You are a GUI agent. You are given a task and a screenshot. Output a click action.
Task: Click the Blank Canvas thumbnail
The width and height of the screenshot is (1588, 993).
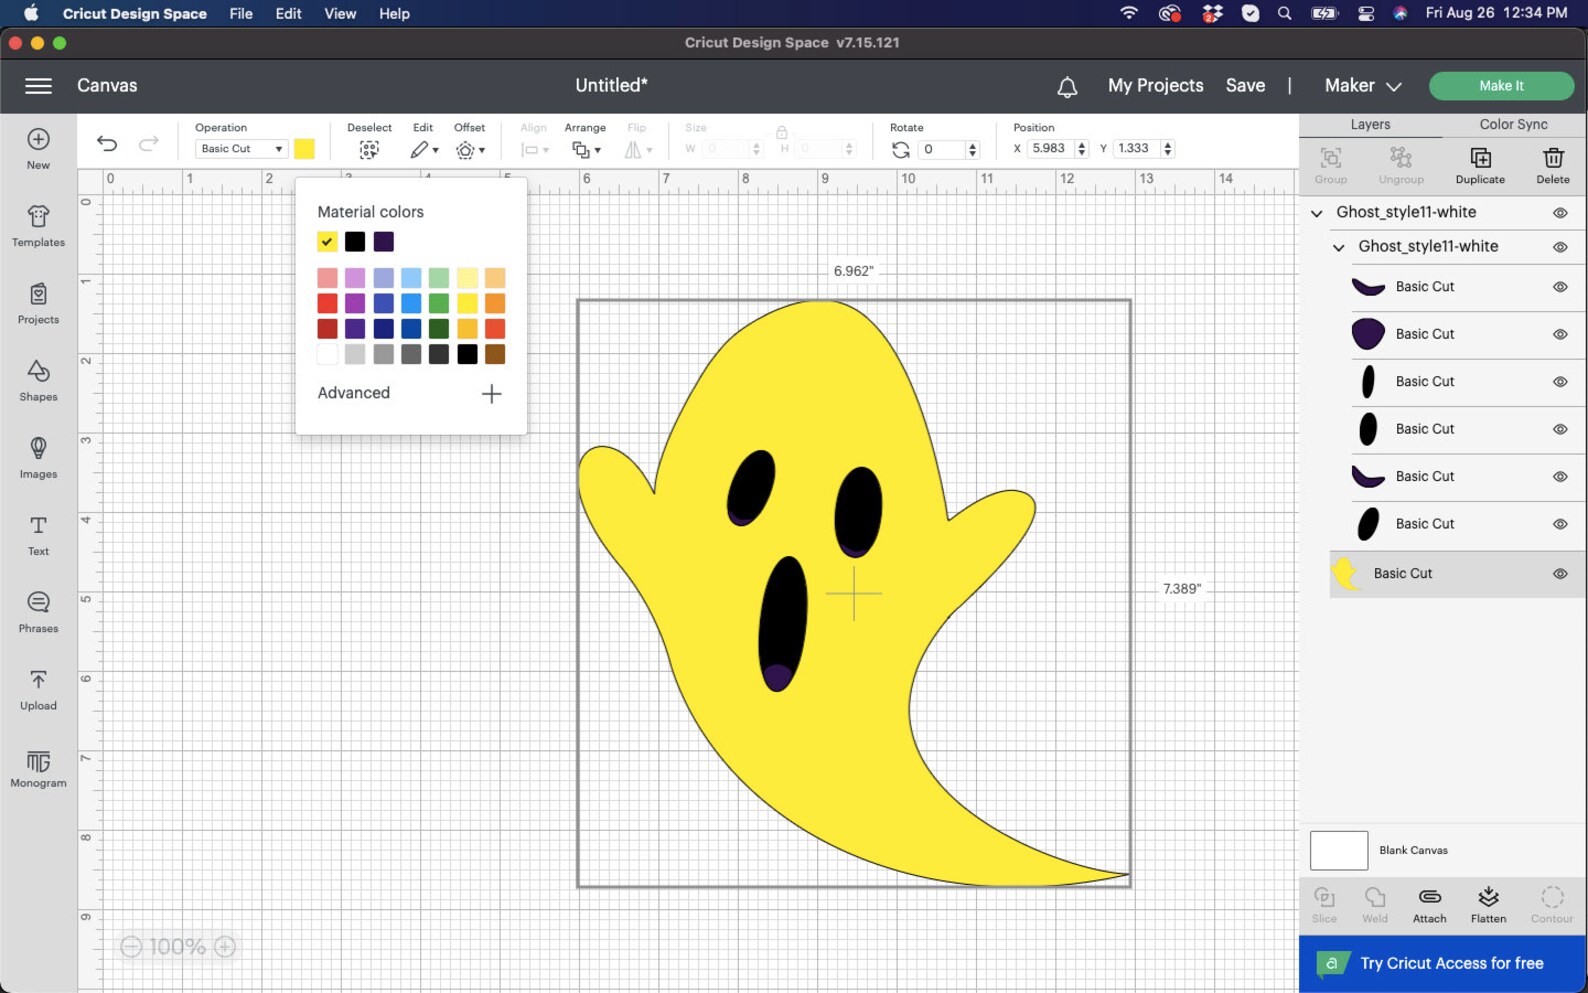pyautogui.click(x=1339, y=851)
